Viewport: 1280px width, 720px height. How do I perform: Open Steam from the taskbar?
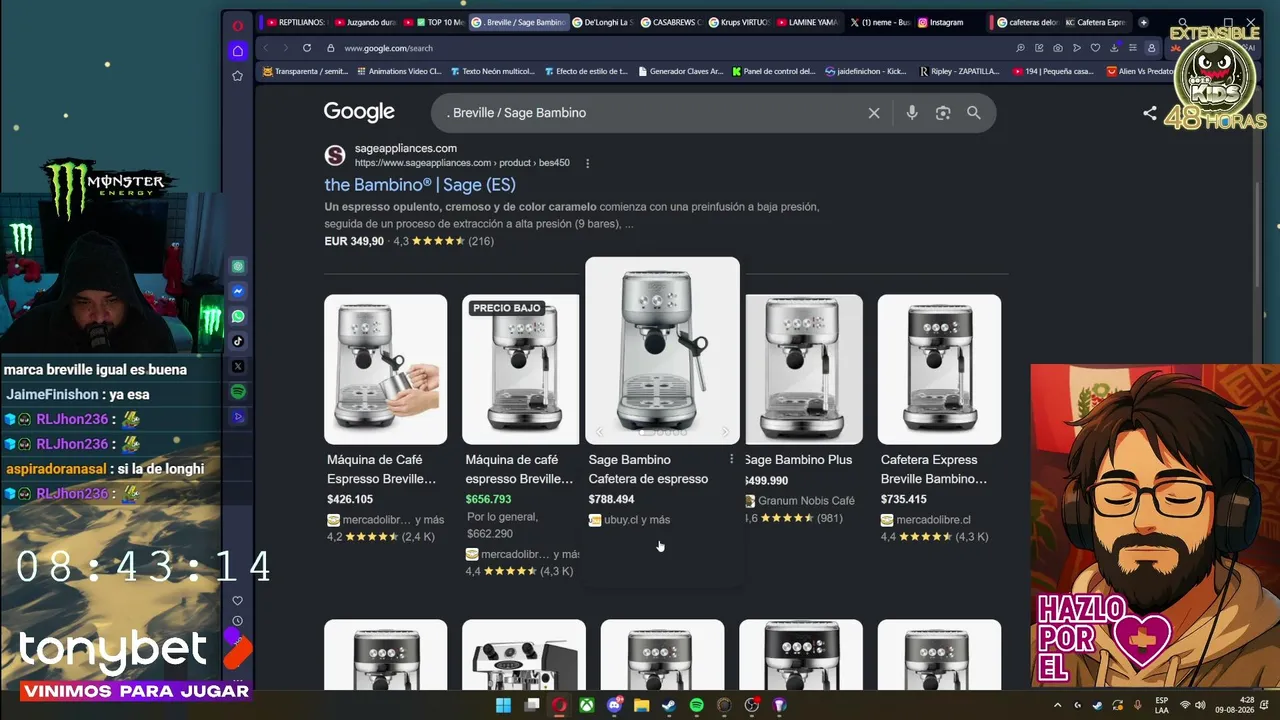669,706
